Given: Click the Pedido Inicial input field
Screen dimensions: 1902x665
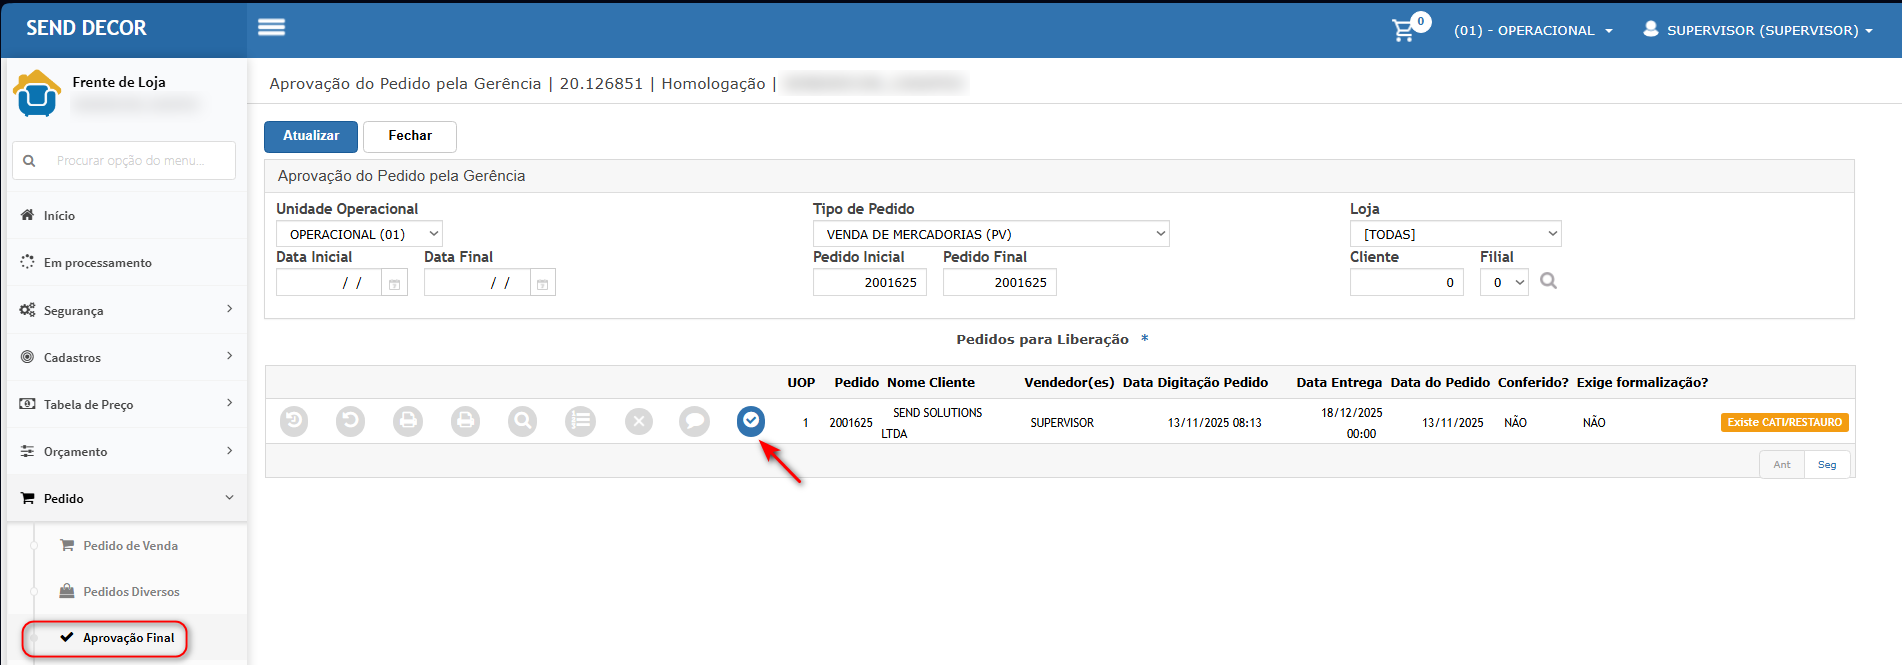Looking at the screenshot, I should [x=869, y=283].
